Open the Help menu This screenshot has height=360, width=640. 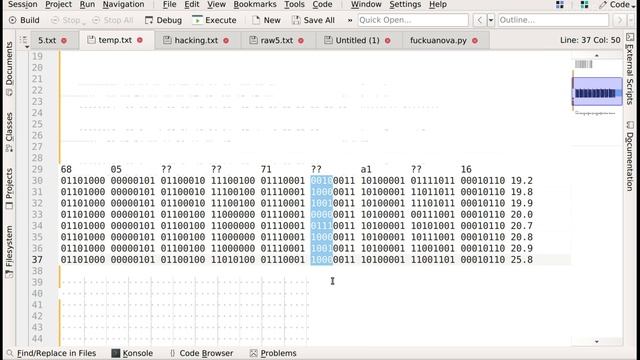coord(438,4)
